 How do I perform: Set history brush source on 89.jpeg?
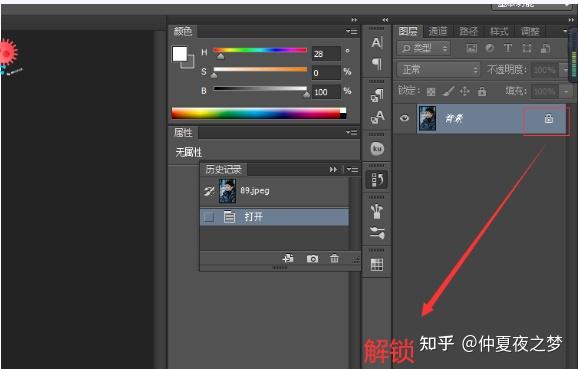pos(209,191)
